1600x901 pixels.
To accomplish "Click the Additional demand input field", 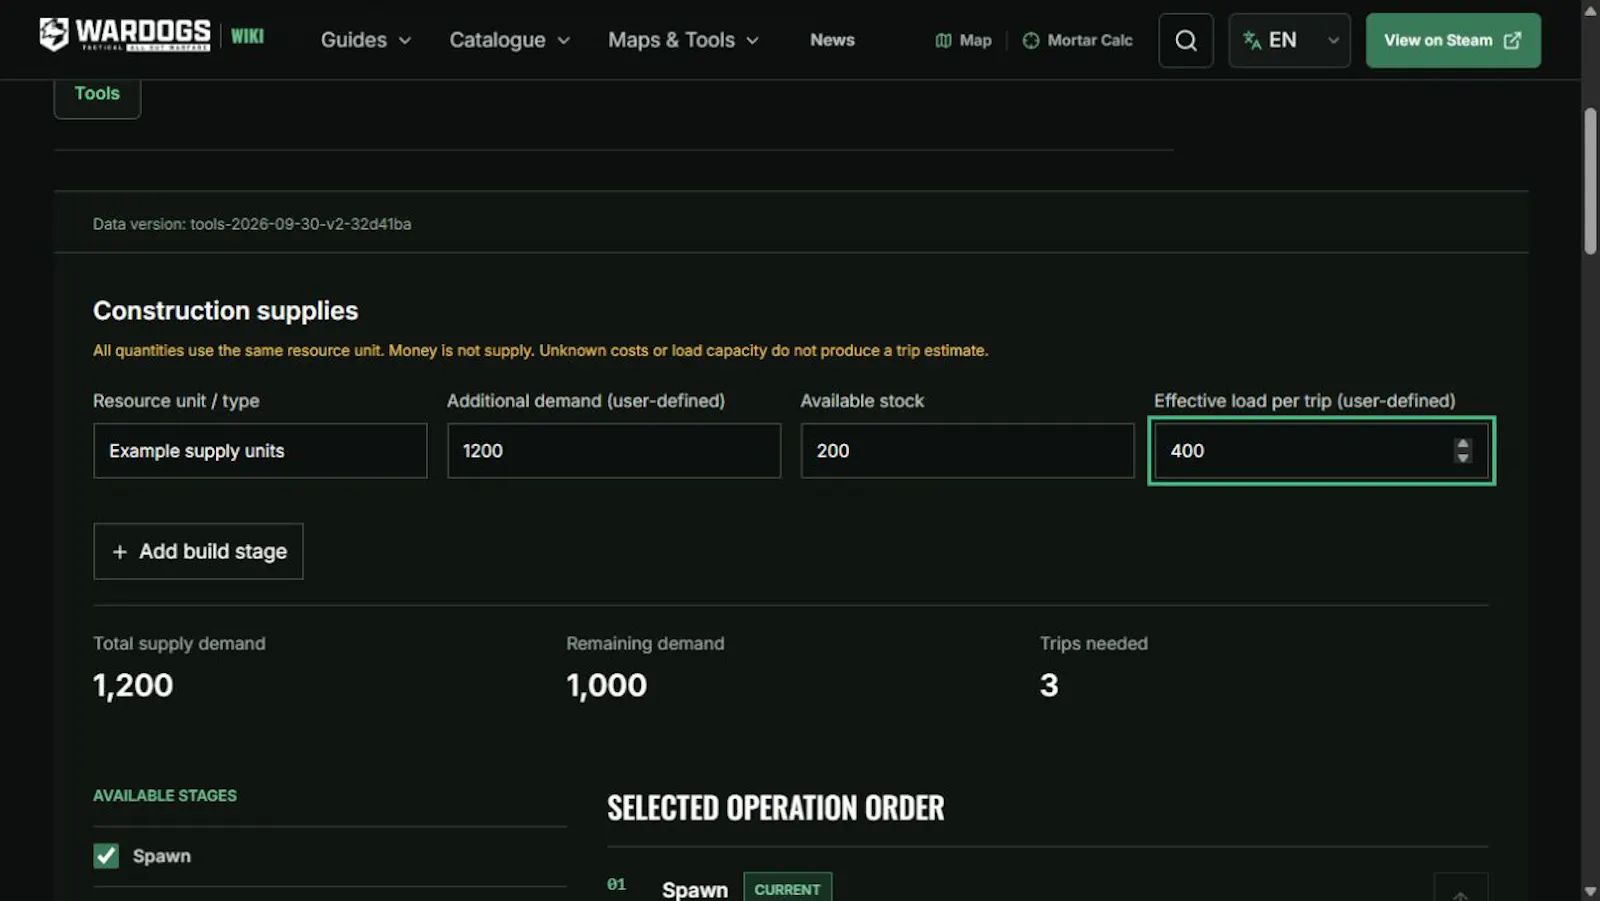I will [x=614, y=451].
